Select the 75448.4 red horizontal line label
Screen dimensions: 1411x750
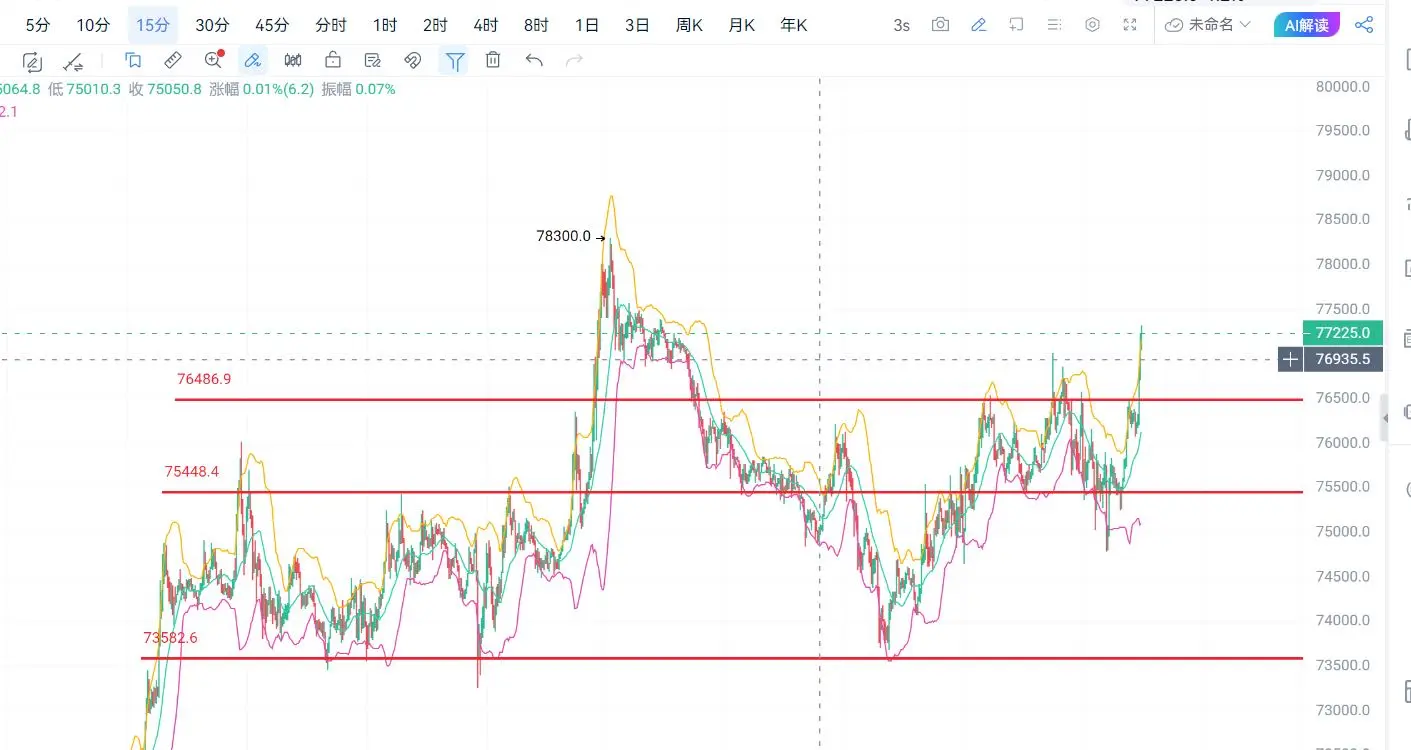coord(192,471)
